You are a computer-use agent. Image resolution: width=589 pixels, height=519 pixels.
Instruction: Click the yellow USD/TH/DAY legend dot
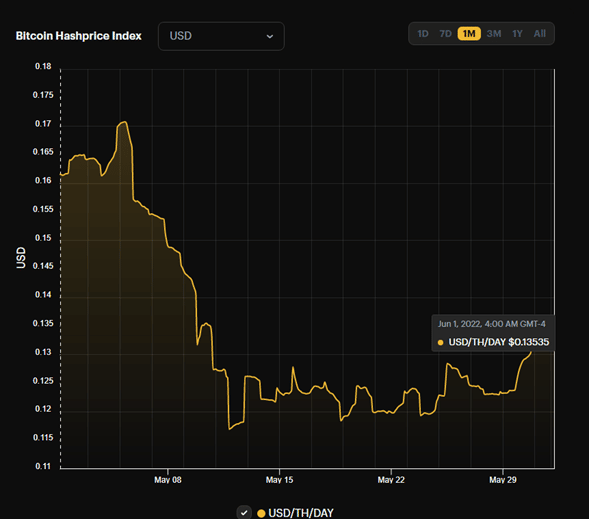[x=261, y=513]
